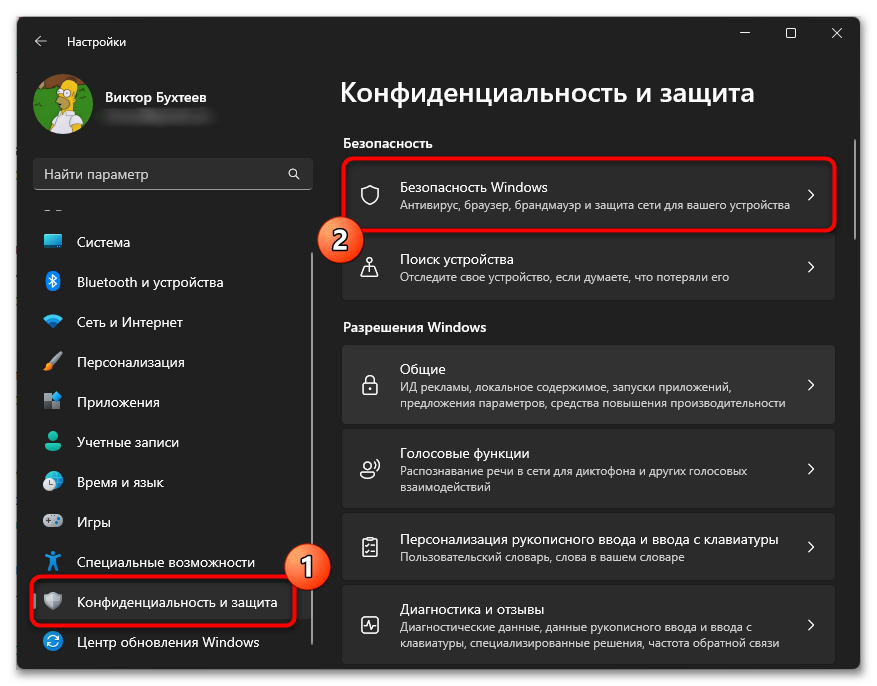Screen dimensions: 877x686
Task: Click the Homer Simpson profile avatar
Action: (63, 104)
